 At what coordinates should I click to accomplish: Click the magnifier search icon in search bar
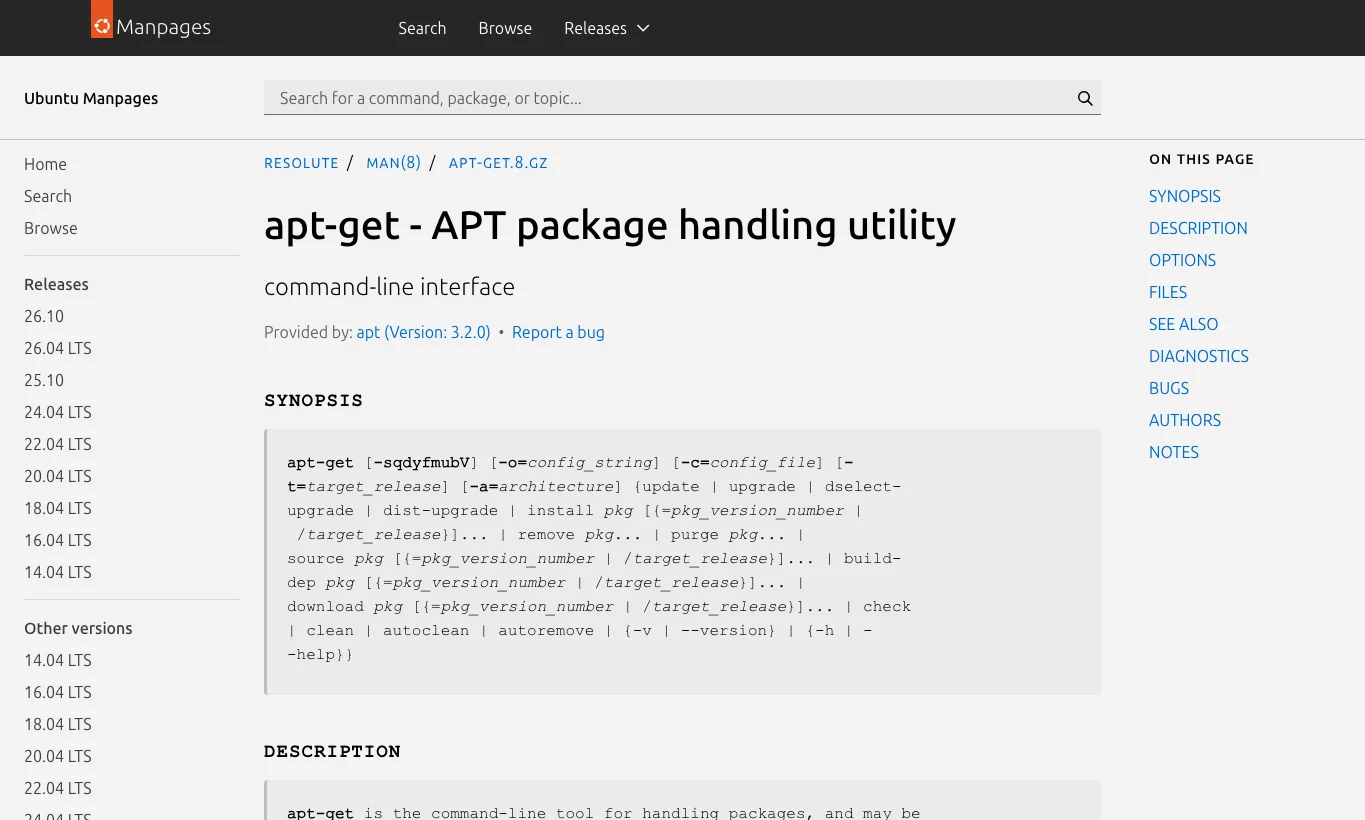1085,98
